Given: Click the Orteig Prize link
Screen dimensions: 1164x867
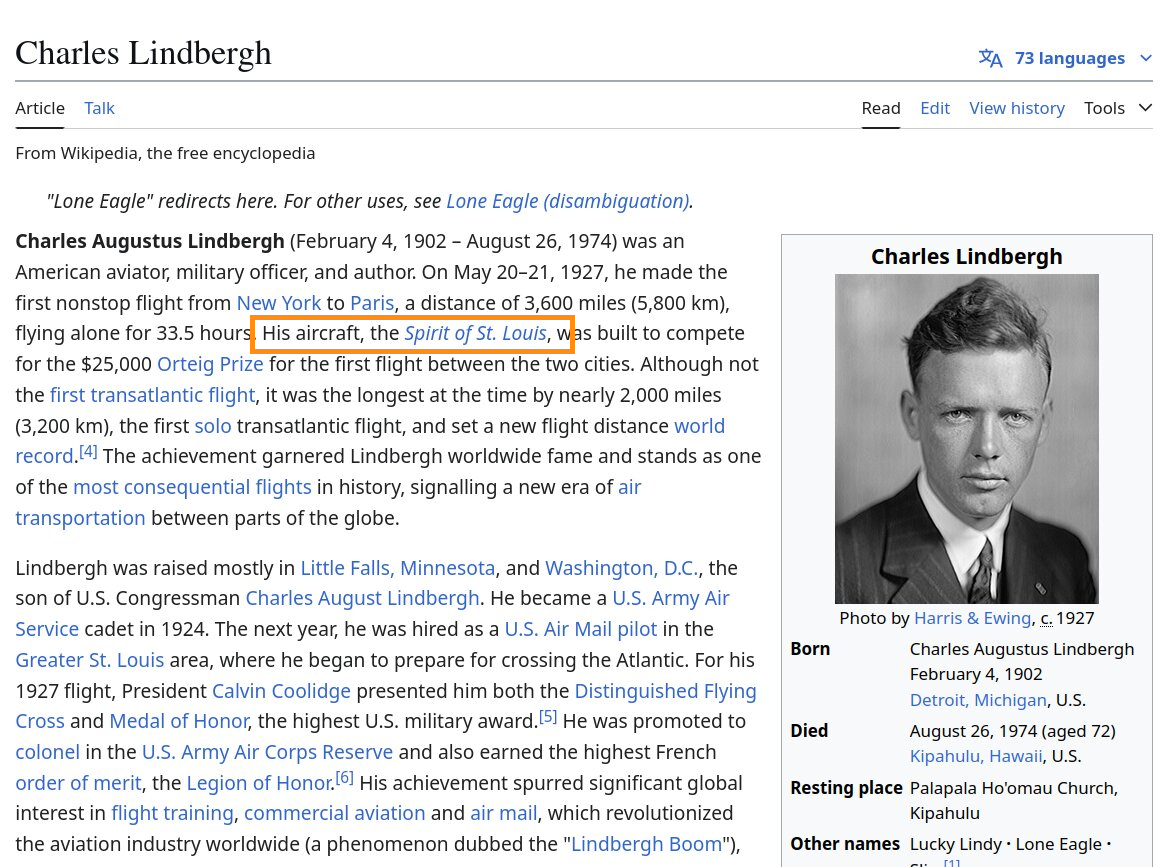Looking at the screenshot, I should [x=210, y=363].
